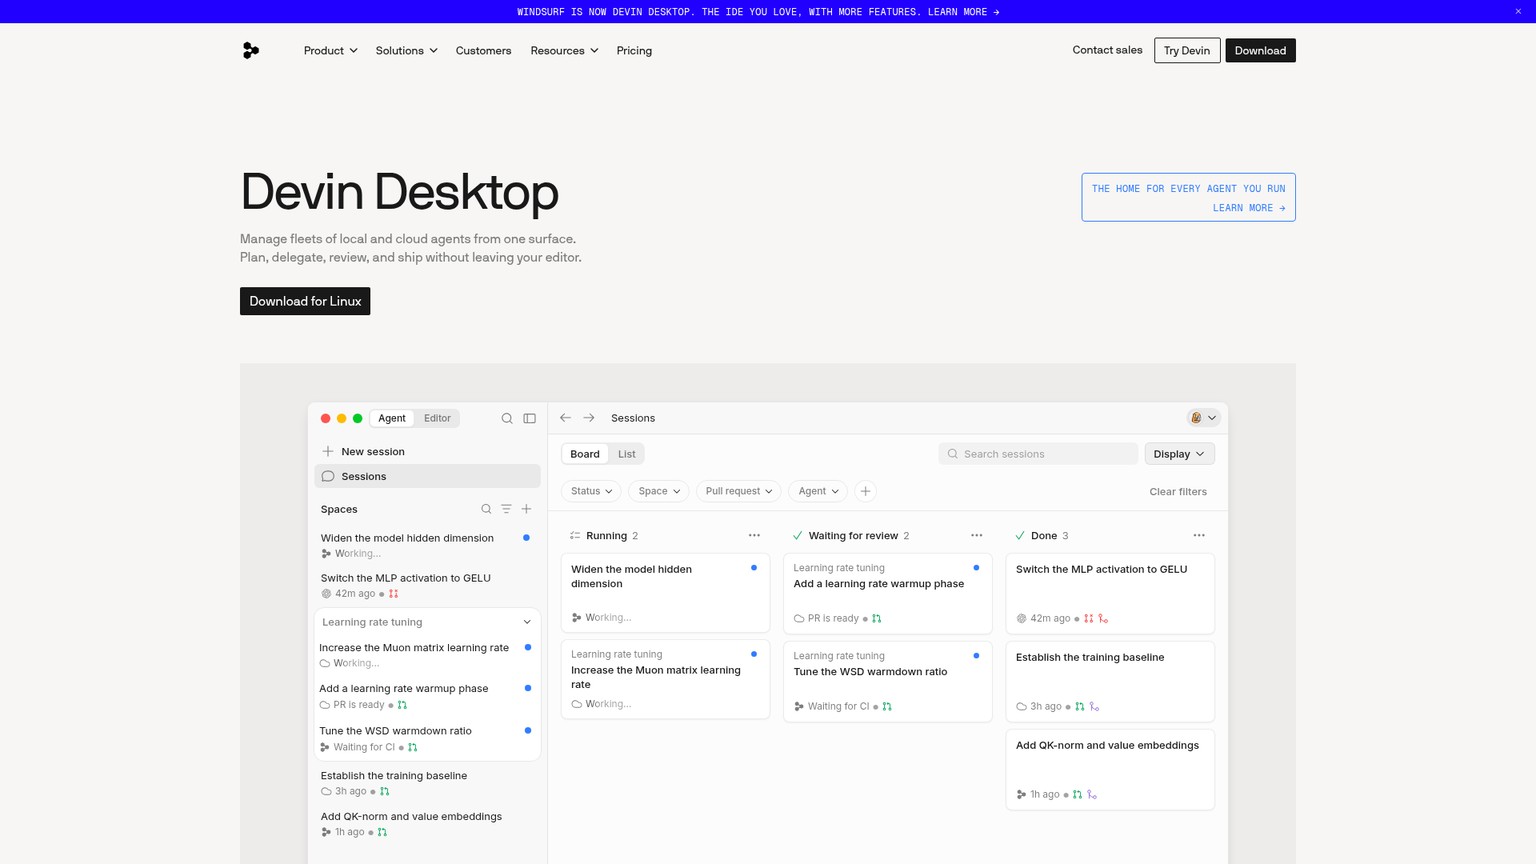Open the Space filter dropdown
Screen dimensions: 1536x864
pos(659,491)
